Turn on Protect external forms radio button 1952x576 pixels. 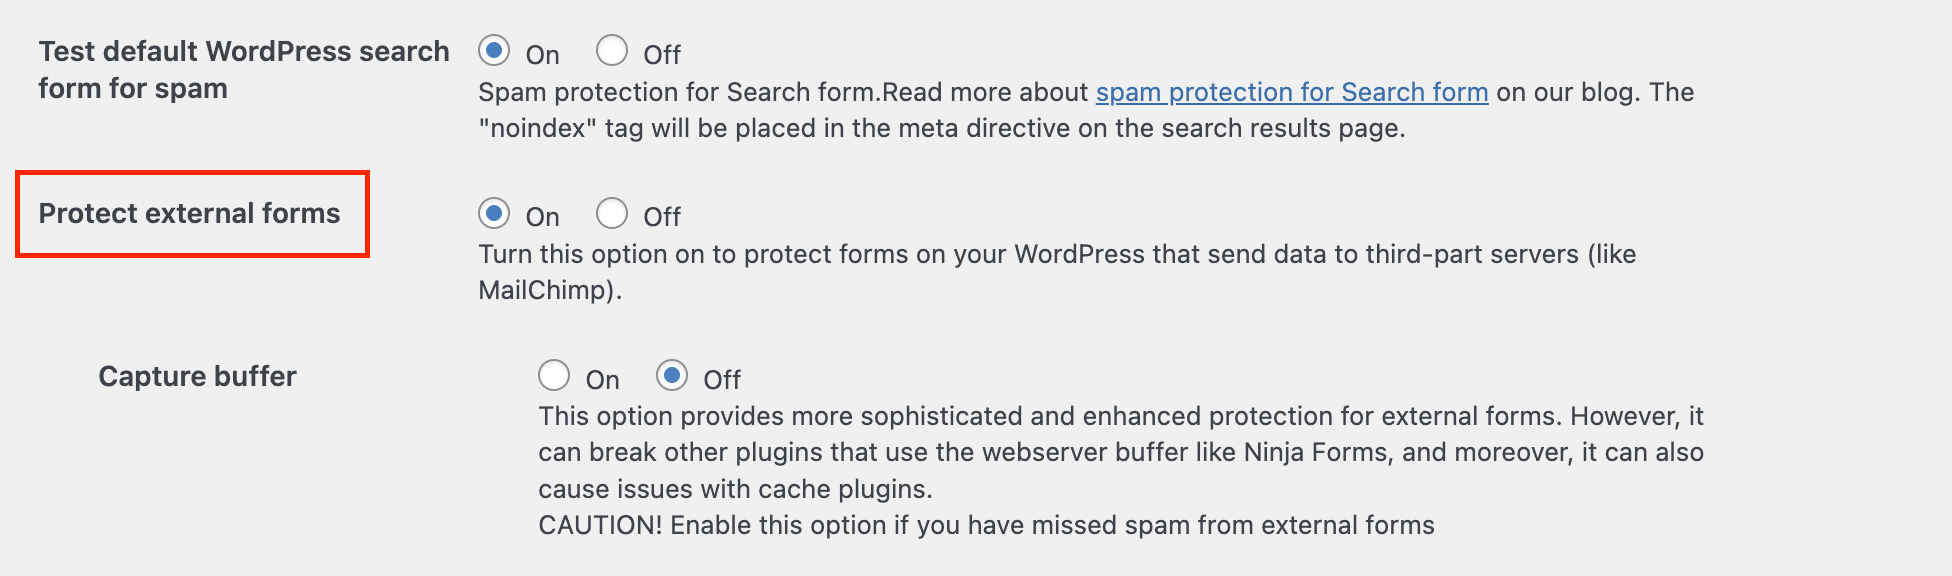(494, 213)
